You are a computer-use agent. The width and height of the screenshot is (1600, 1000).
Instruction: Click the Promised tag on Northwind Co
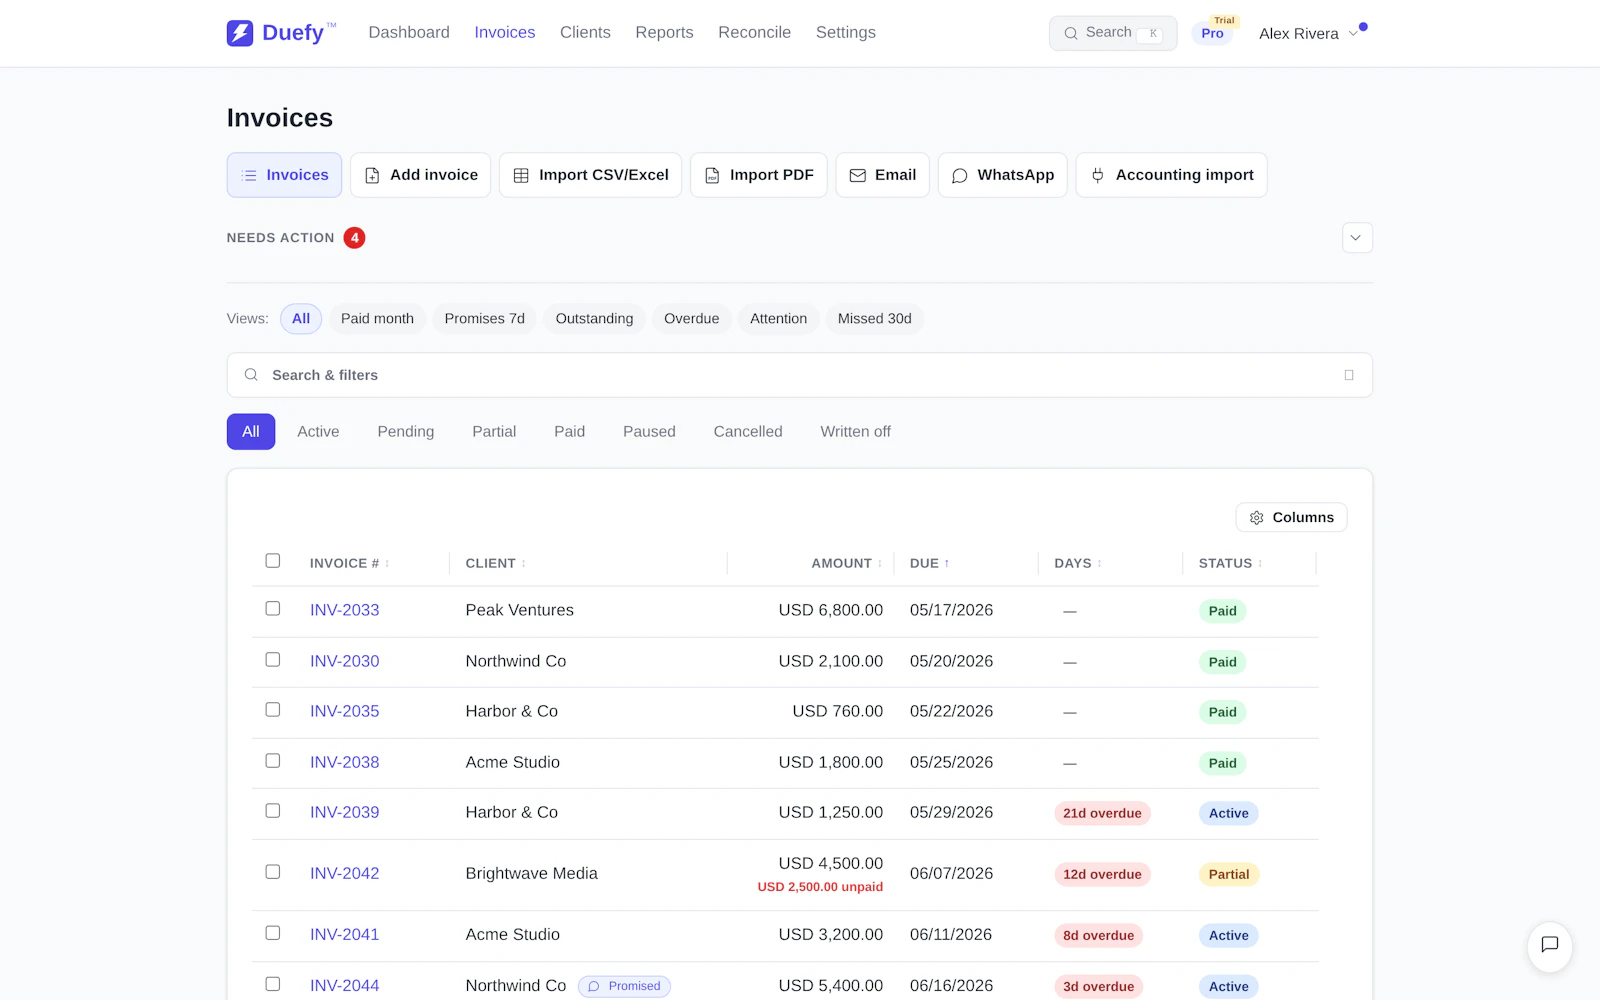click(624, 986)
